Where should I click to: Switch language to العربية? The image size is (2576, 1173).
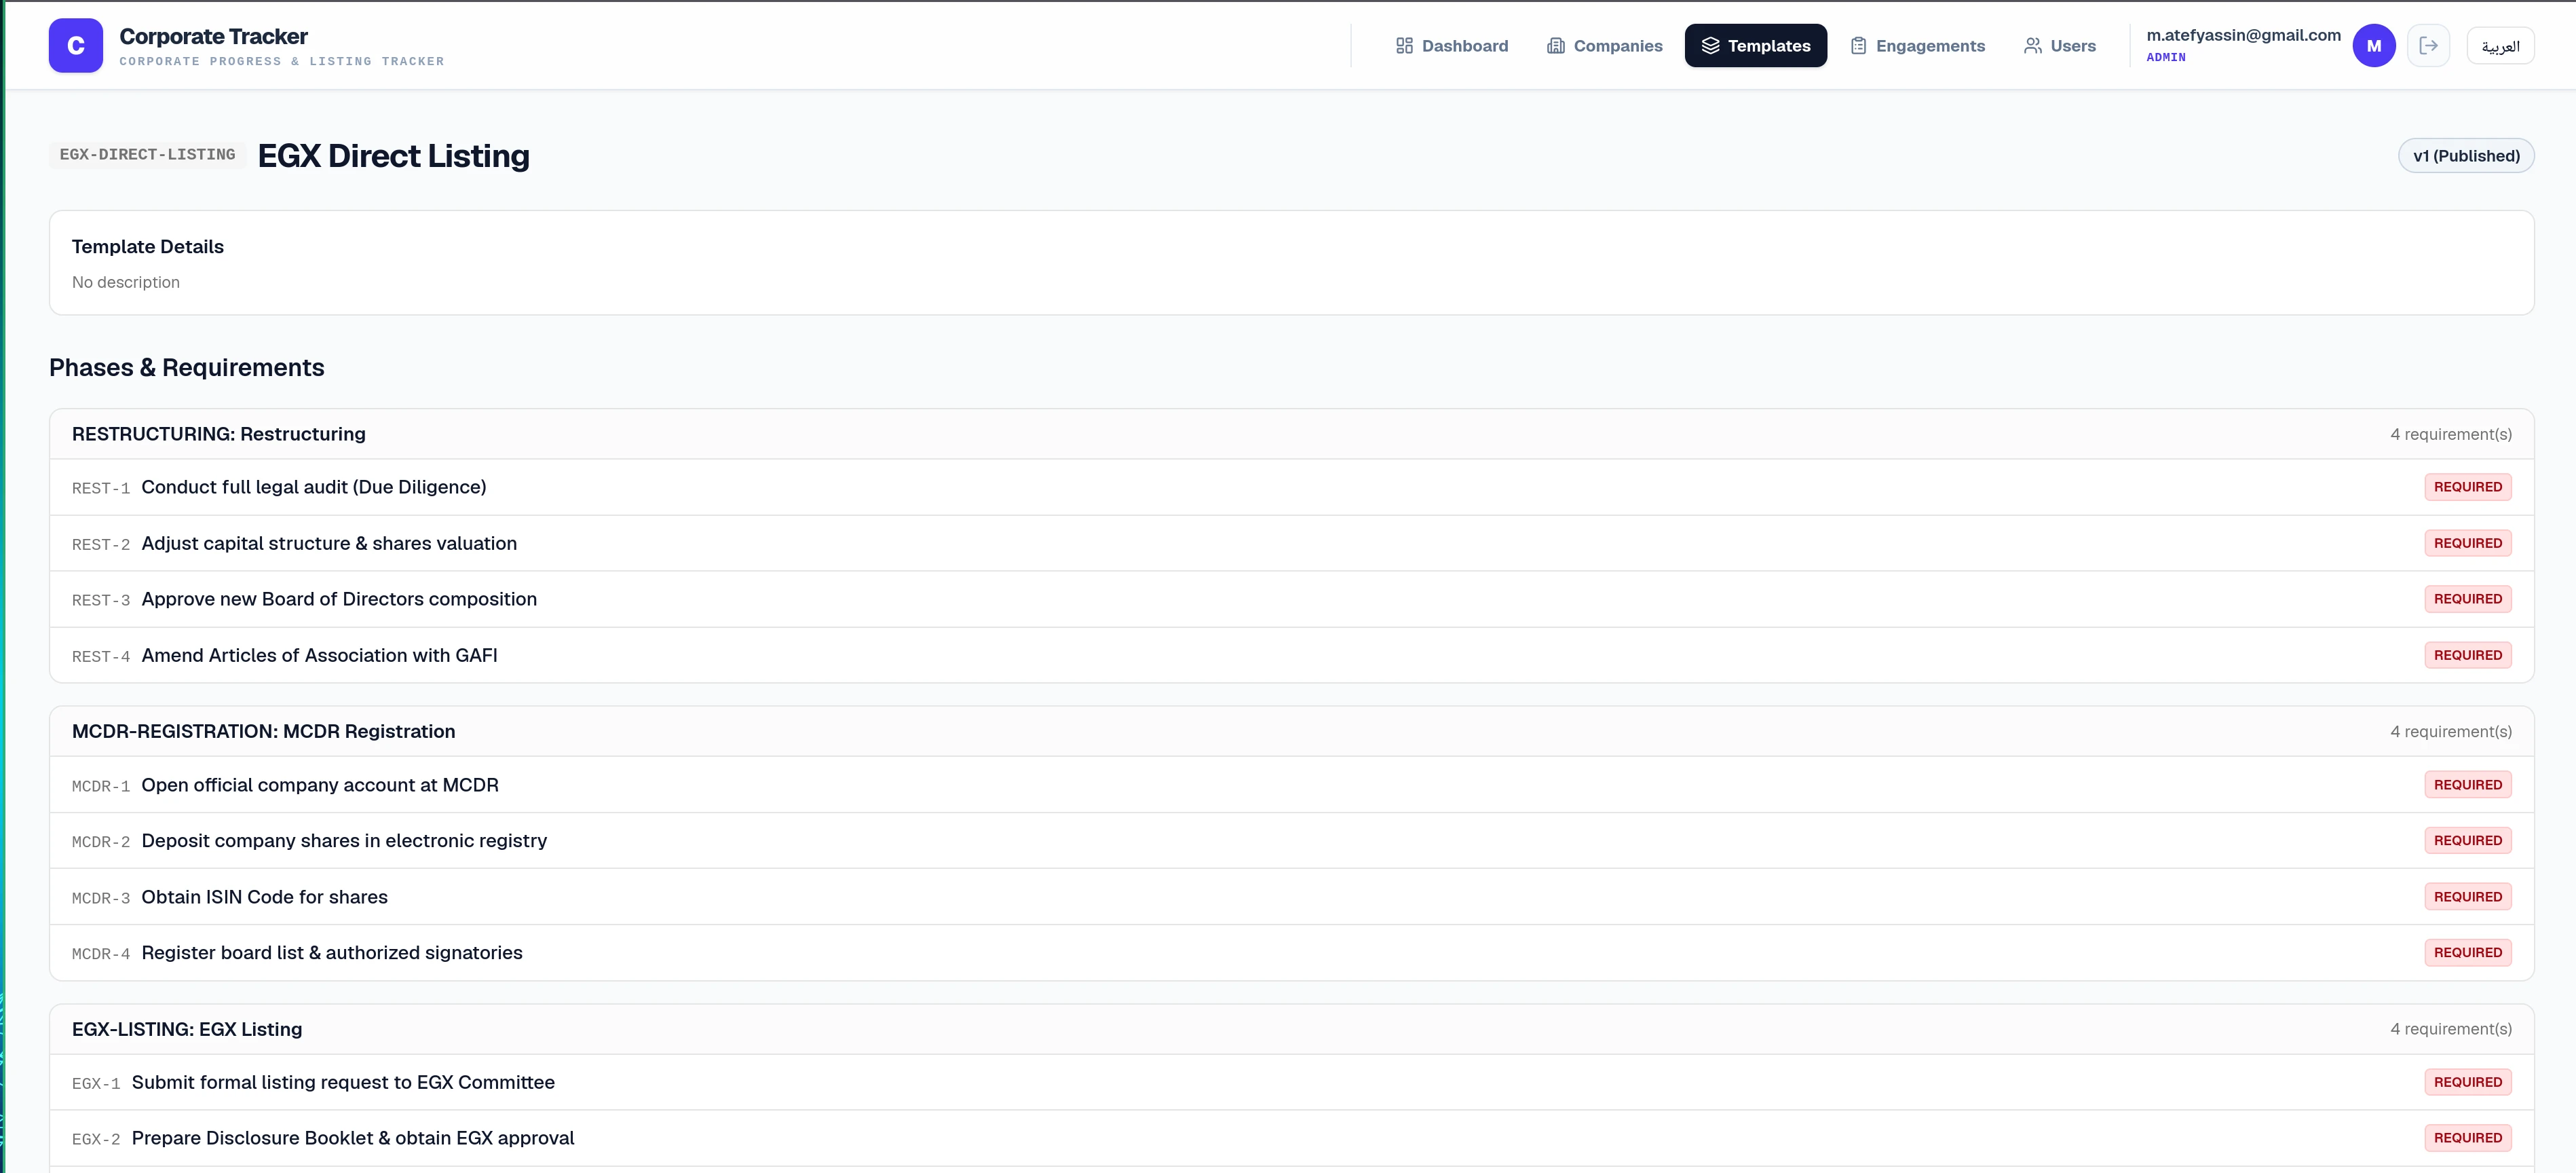coord(2500,46)
